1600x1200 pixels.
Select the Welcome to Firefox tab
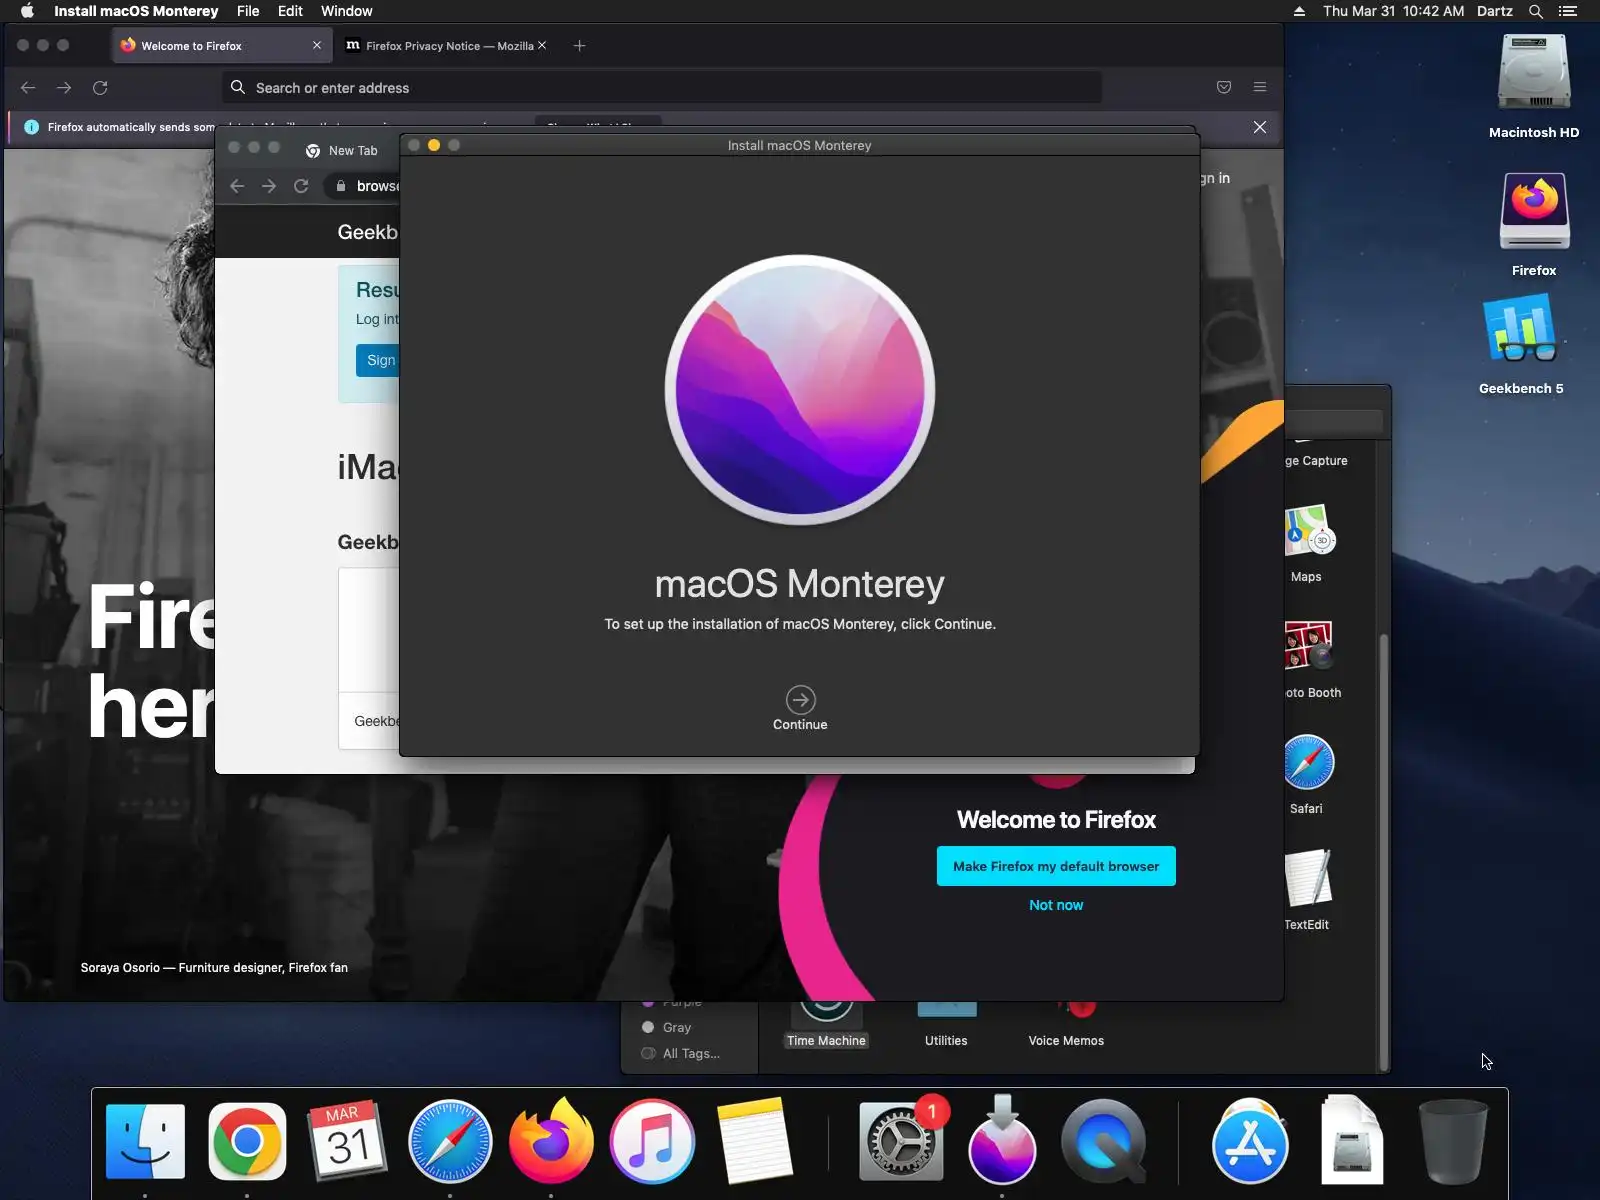click(x=221, y=46)
